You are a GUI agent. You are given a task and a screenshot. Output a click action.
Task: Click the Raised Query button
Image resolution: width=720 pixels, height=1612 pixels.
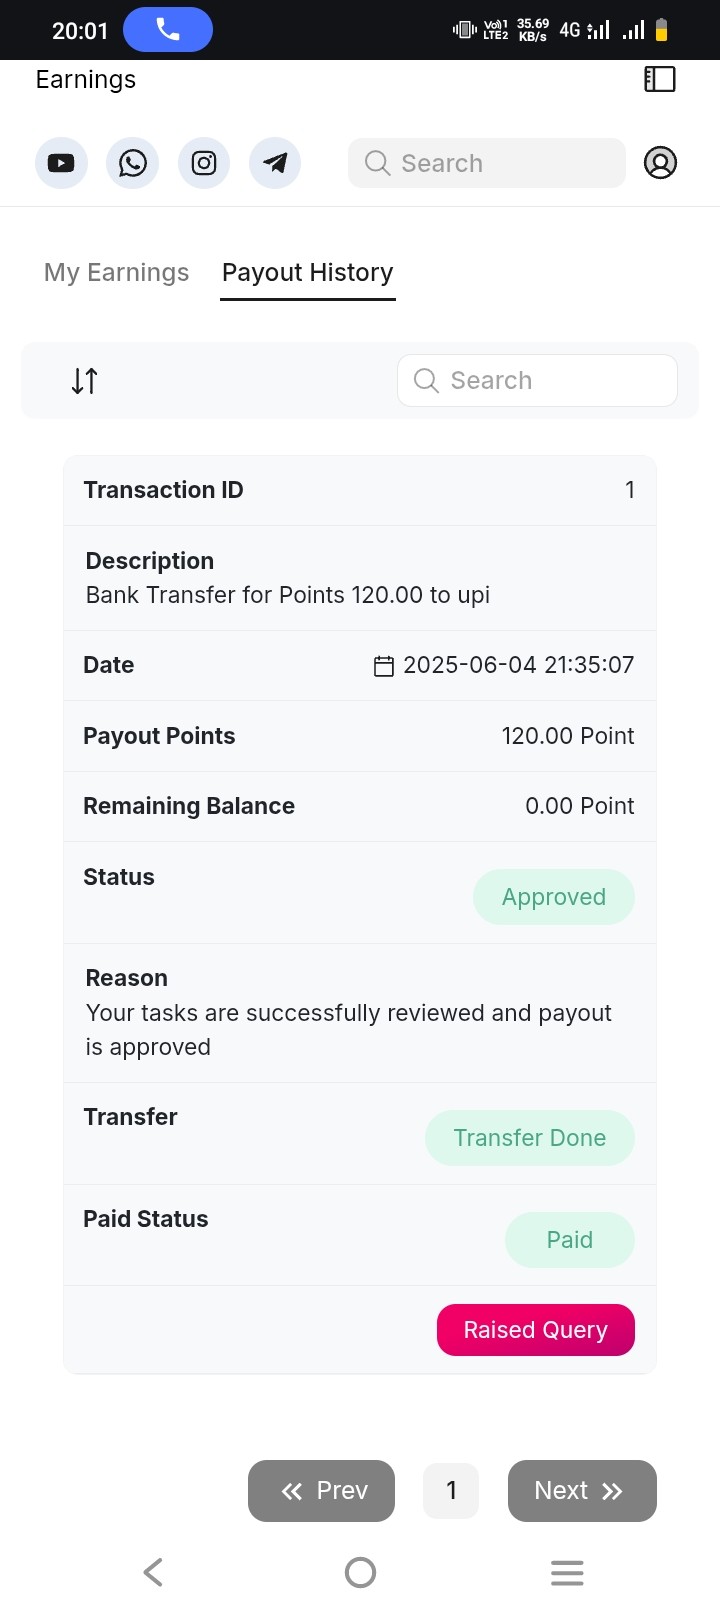coord(536,1330)
